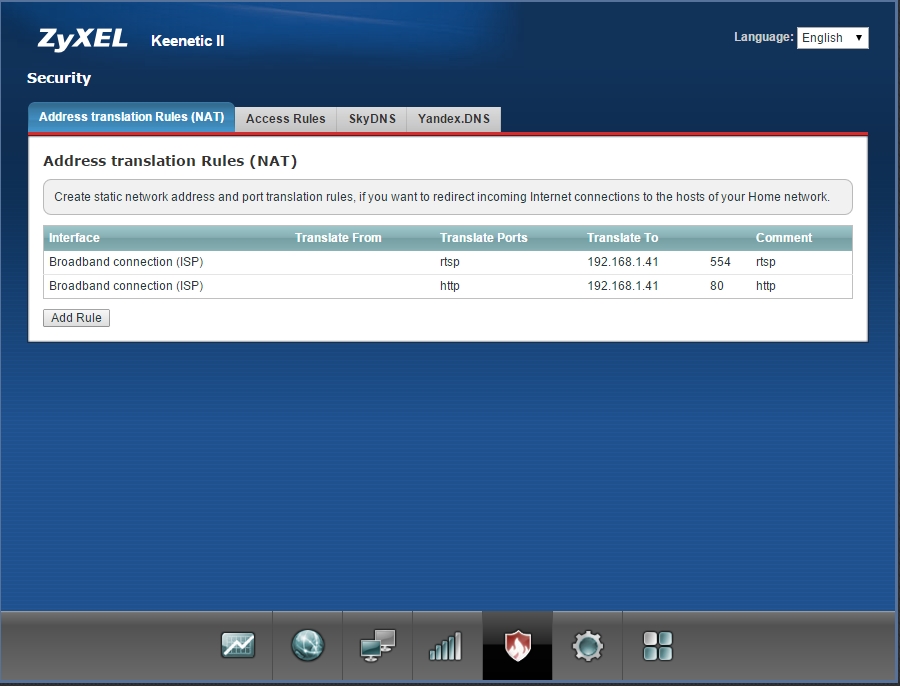Viewport: 900px width, 686px height.
Task: Switch to the Access Rules tab
Action: pos(285,119)
